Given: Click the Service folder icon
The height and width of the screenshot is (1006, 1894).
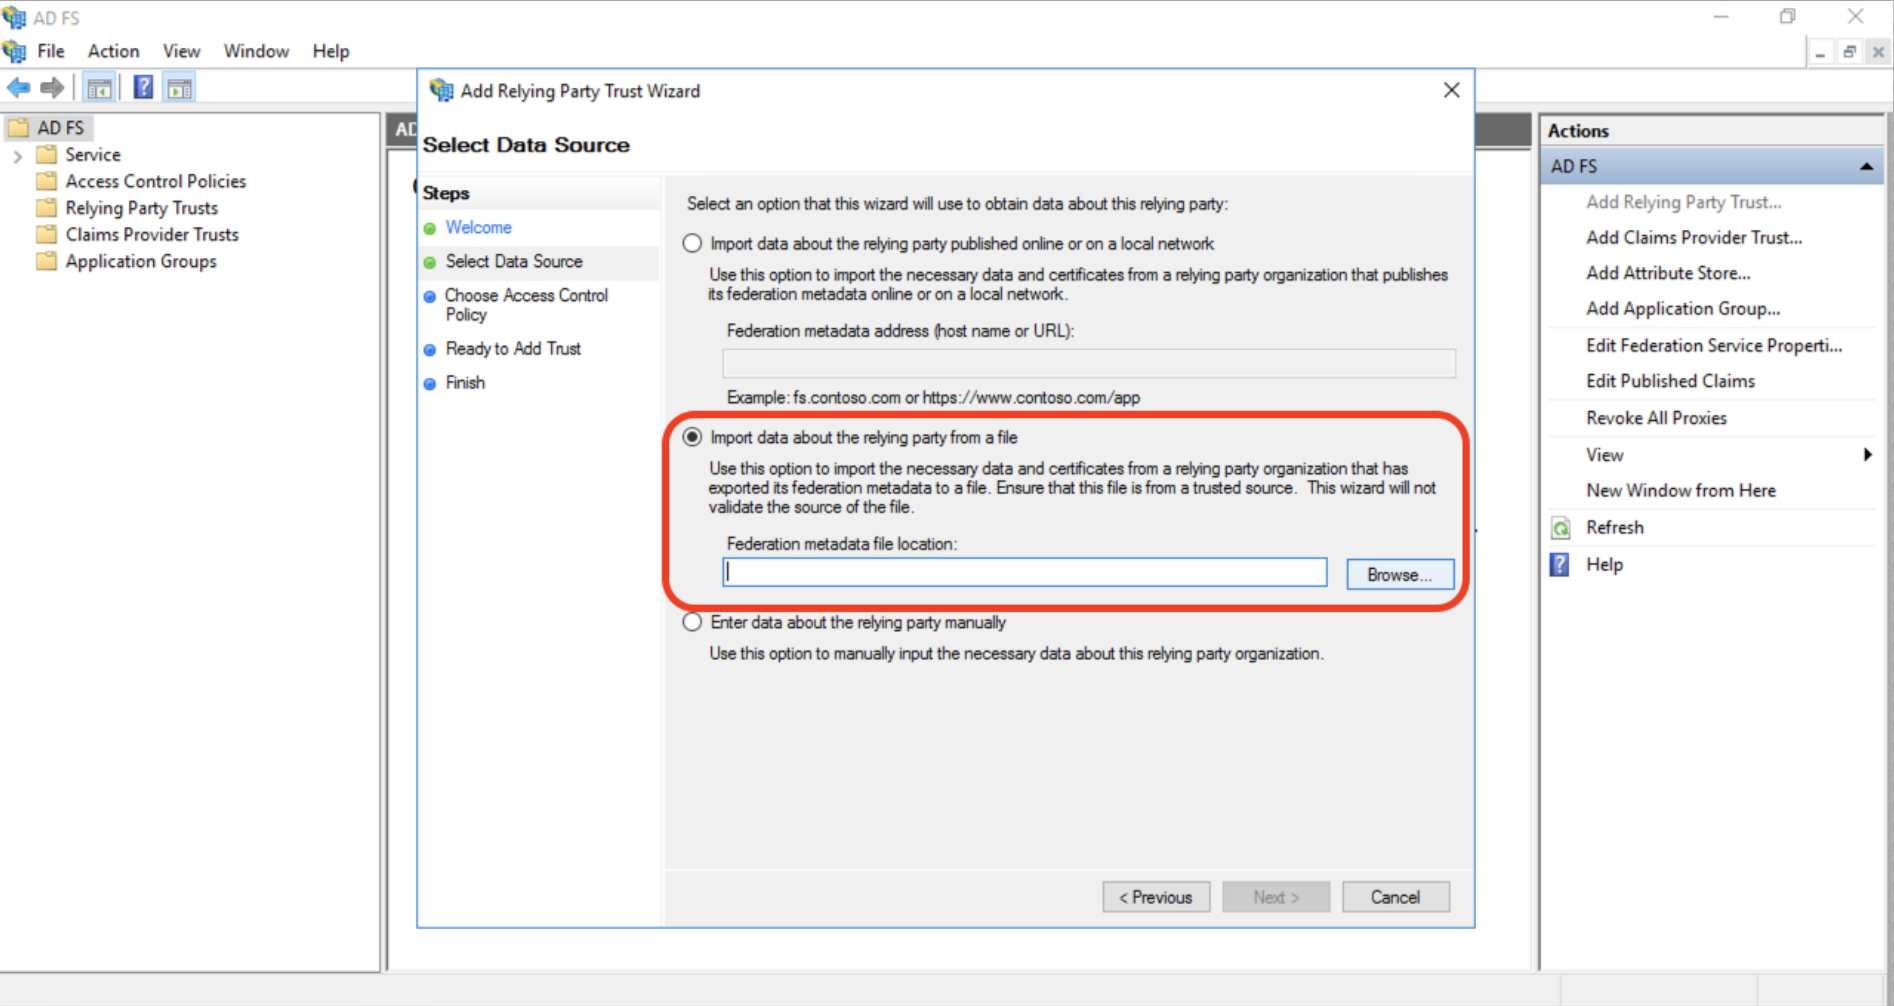Looking at the screenshot, I should pos(46,155).
